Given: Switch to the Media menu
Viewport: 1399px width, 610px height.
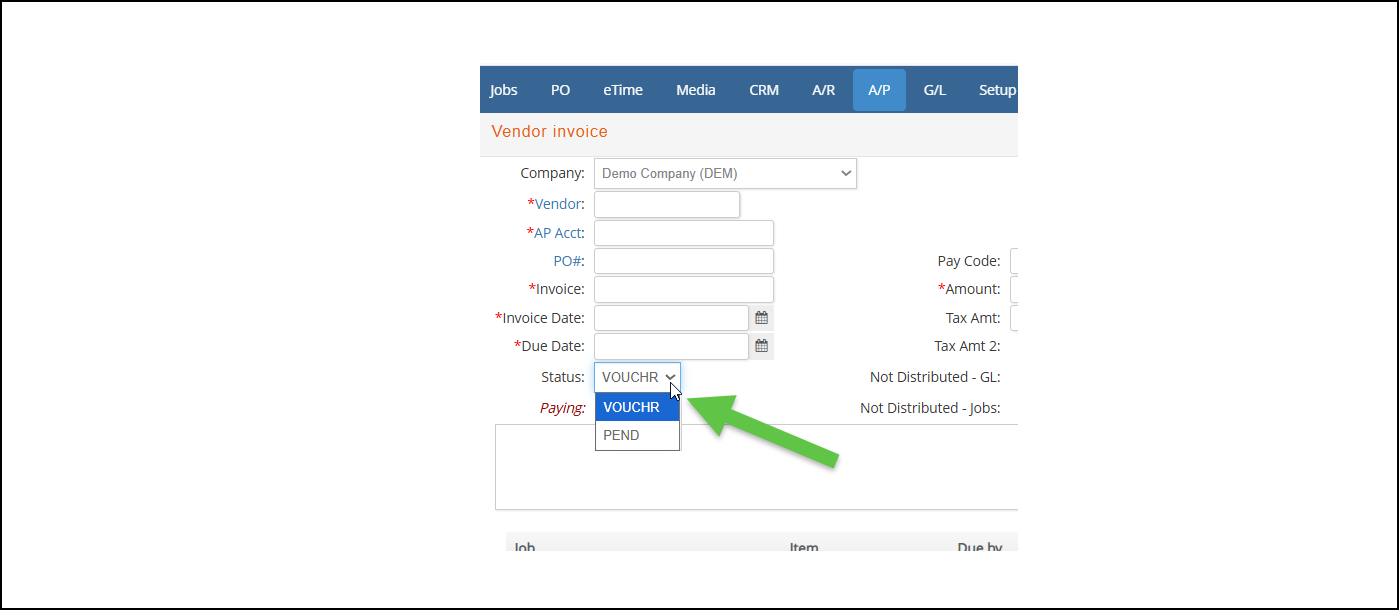Looking at the screenshot, I should point(695,90).
